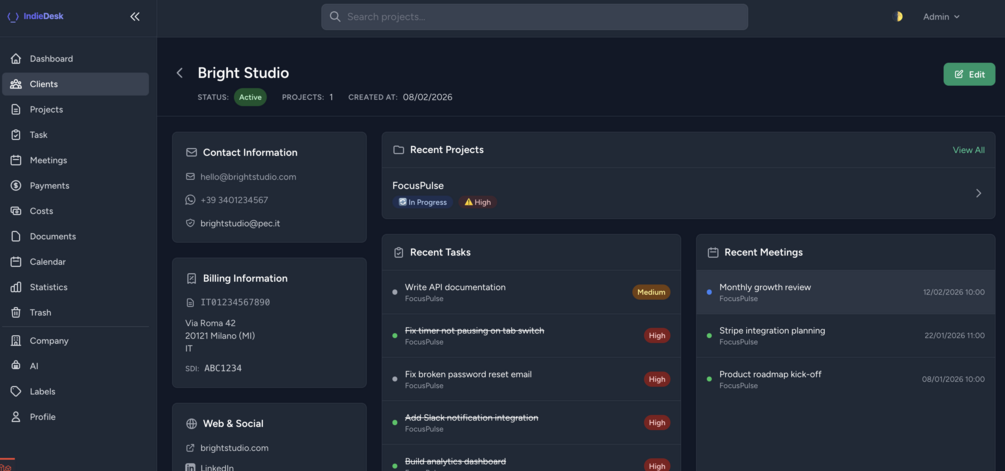Open the brightstudio.com website link
Viewport: 1005px width, 471px height.
(x=234, y=448)
